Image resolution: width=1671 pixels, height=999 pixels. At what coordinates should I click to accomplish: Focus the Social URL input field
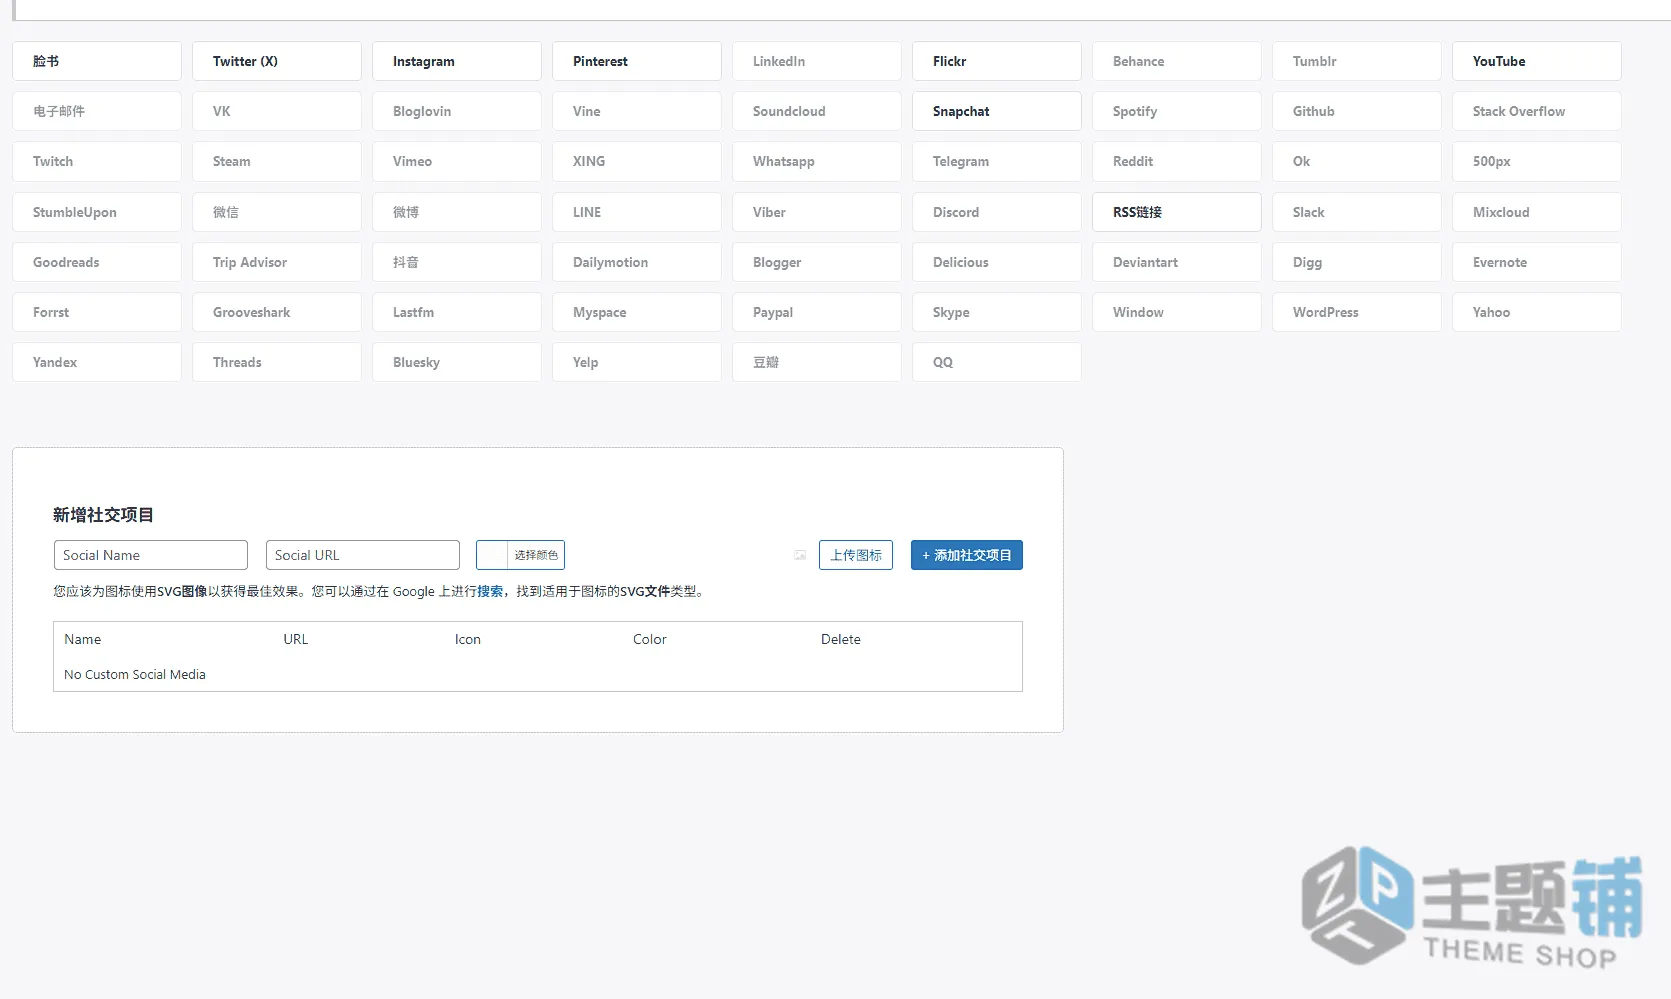point(363,555)
